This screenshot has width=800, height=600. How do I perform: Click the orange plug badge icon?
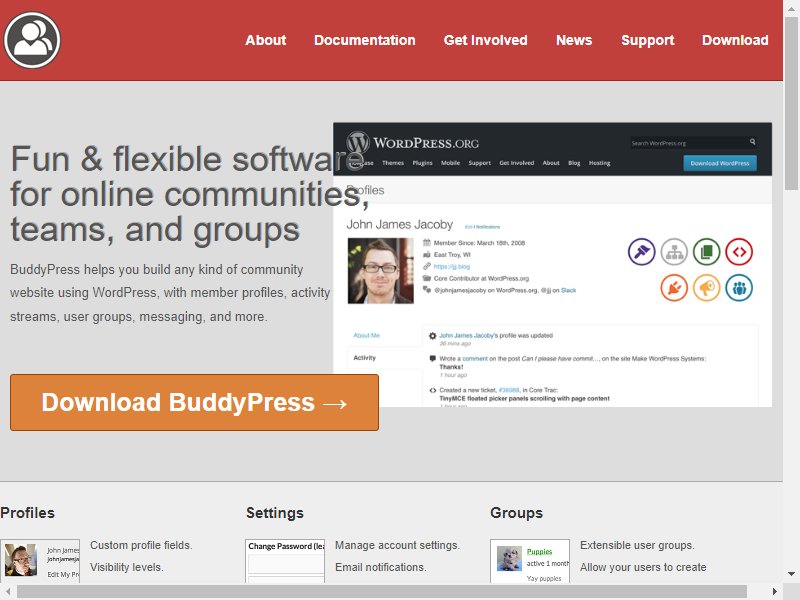(x=674, y=288)
